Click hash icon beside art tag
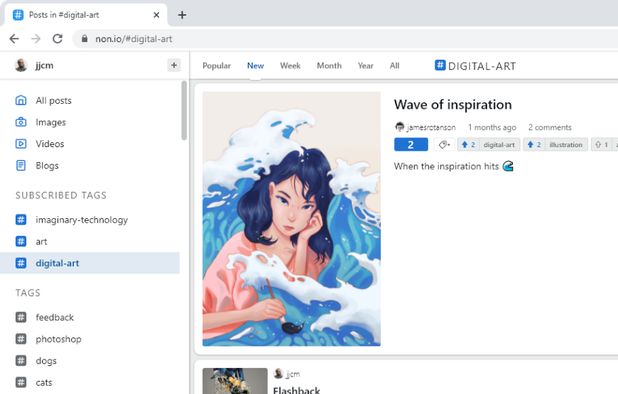The image size is (618, 394). coord(21,241)
